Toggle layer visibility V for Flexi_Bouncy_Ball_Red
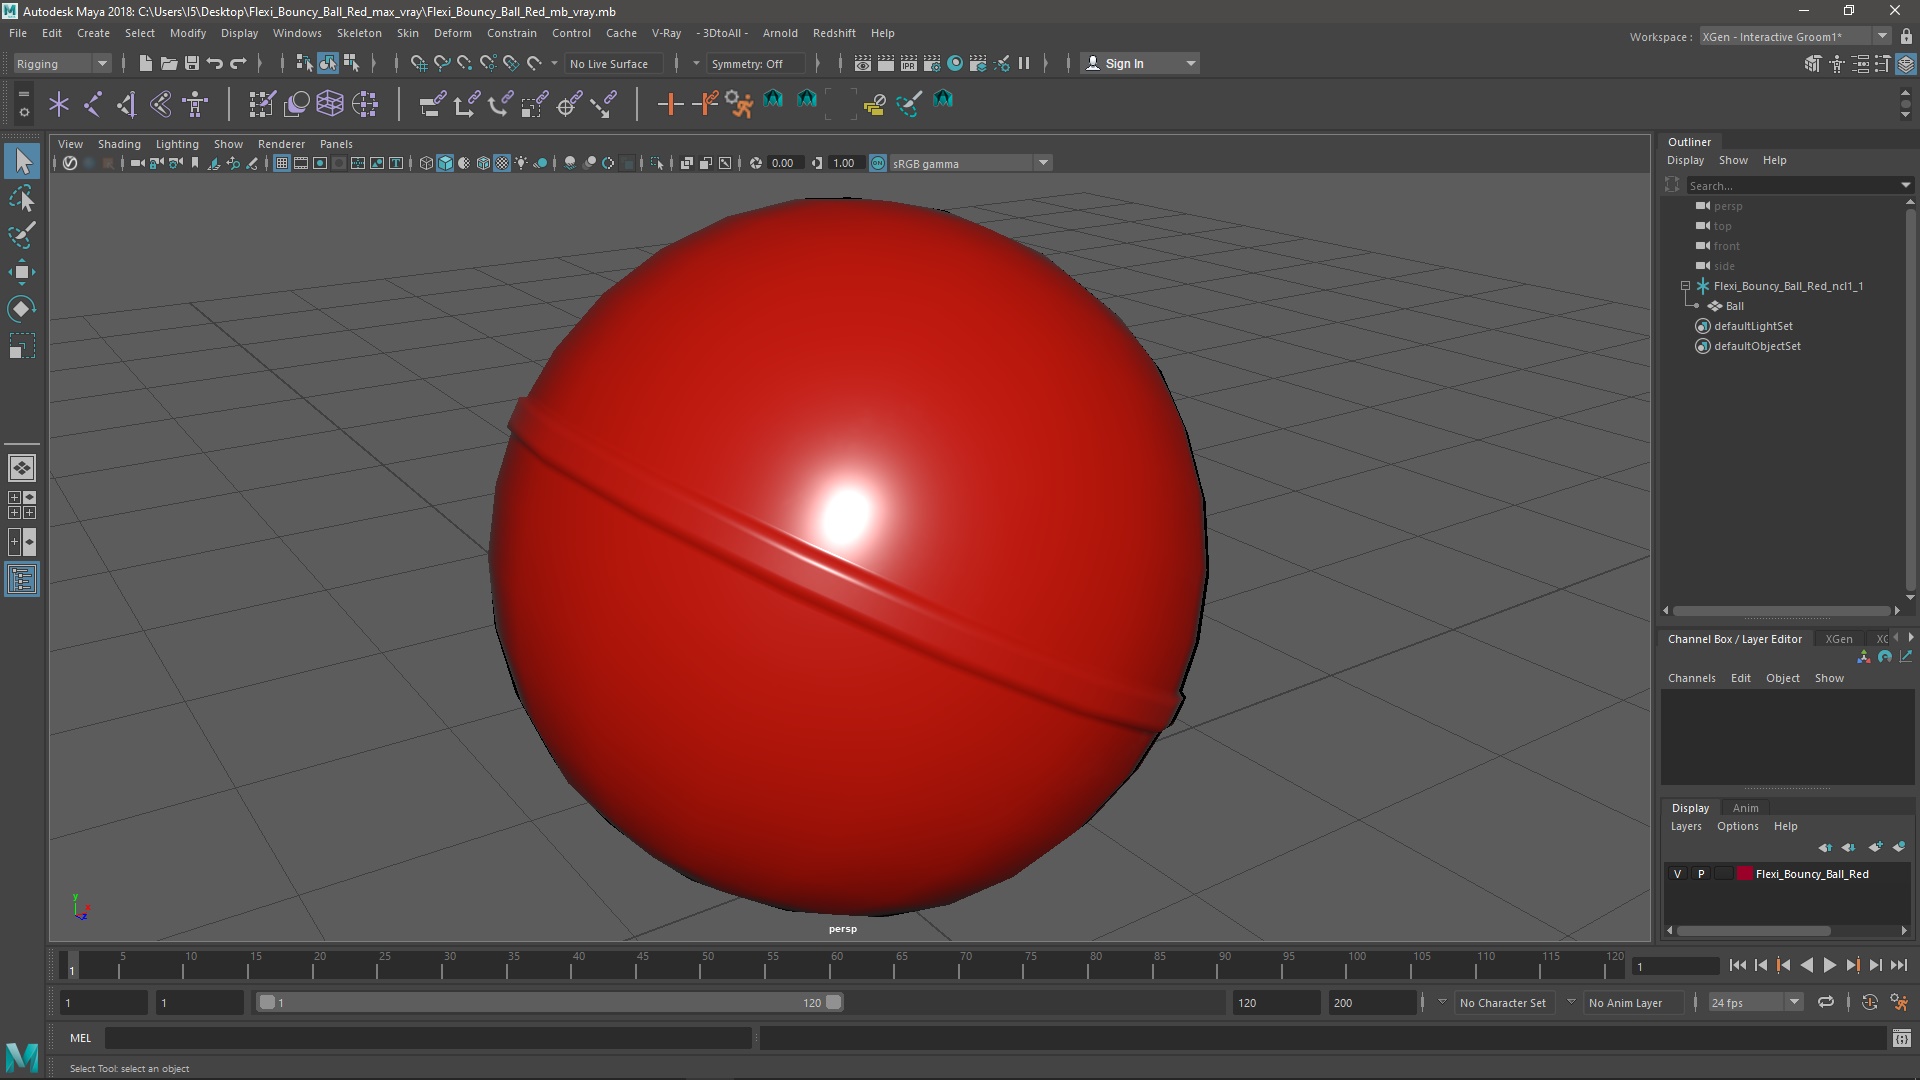Image resolution: width=1920 pixels, height=1080 pixels. click(x=1677, y=874)
